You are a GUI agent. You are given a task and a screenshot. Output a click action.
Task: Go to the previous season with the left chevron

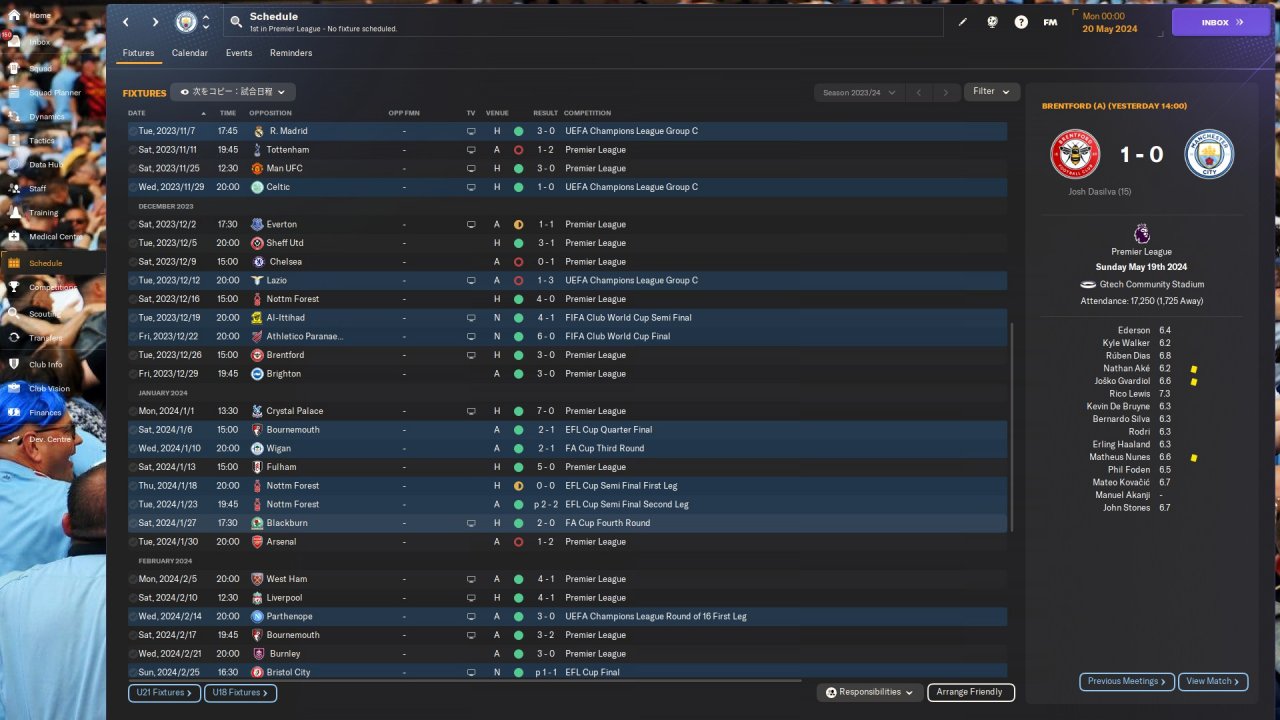coord(919,92)
